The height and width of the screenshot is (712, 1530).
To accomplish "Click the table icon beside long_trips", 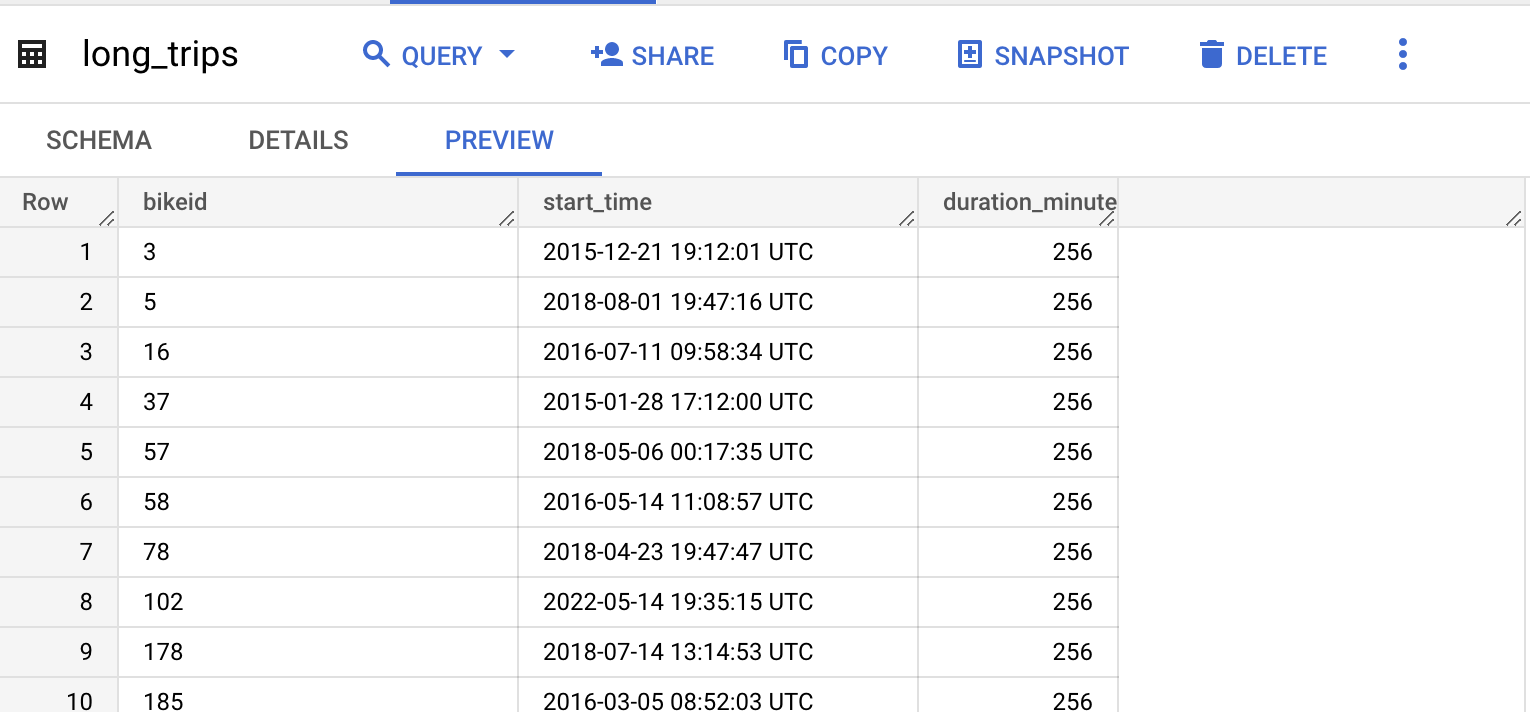I will click(x=33, y=55).
